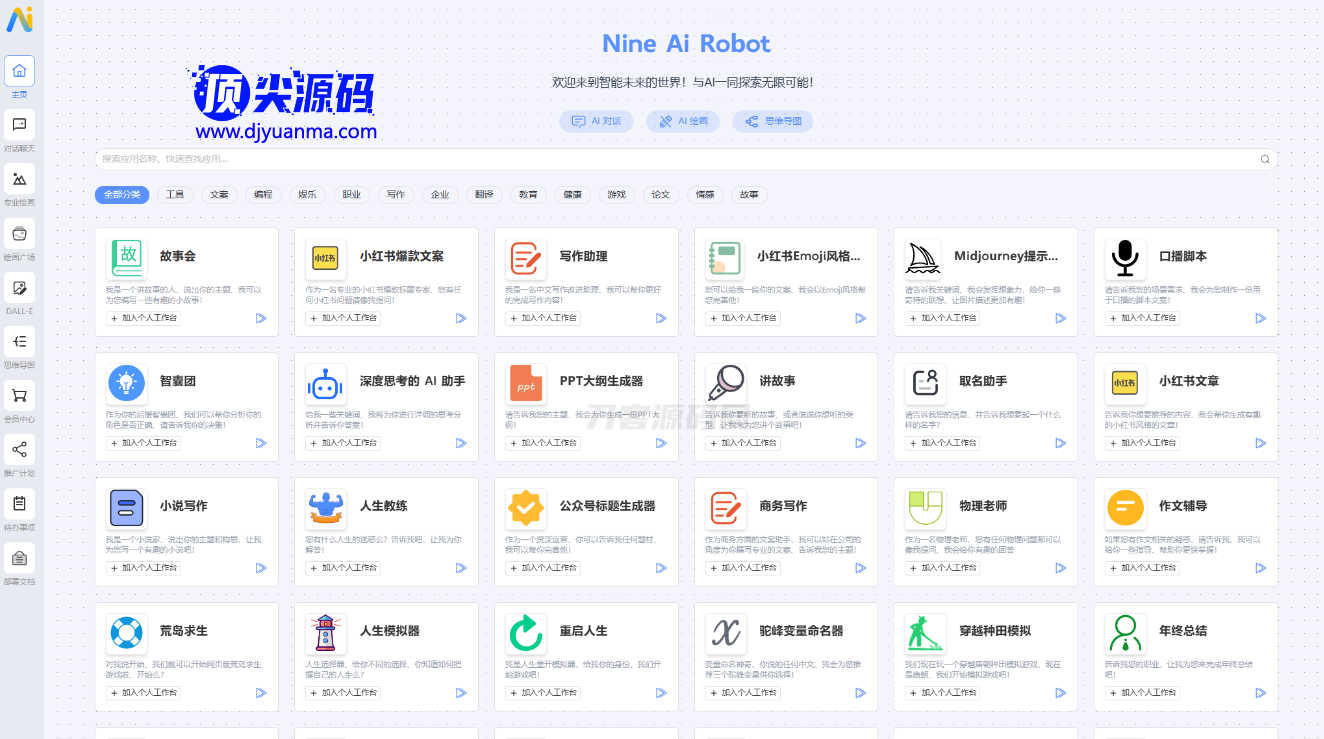Click the AI 绘画 button
The height and width of the screenshot is (739, 1324).
(x=683, y=121)
